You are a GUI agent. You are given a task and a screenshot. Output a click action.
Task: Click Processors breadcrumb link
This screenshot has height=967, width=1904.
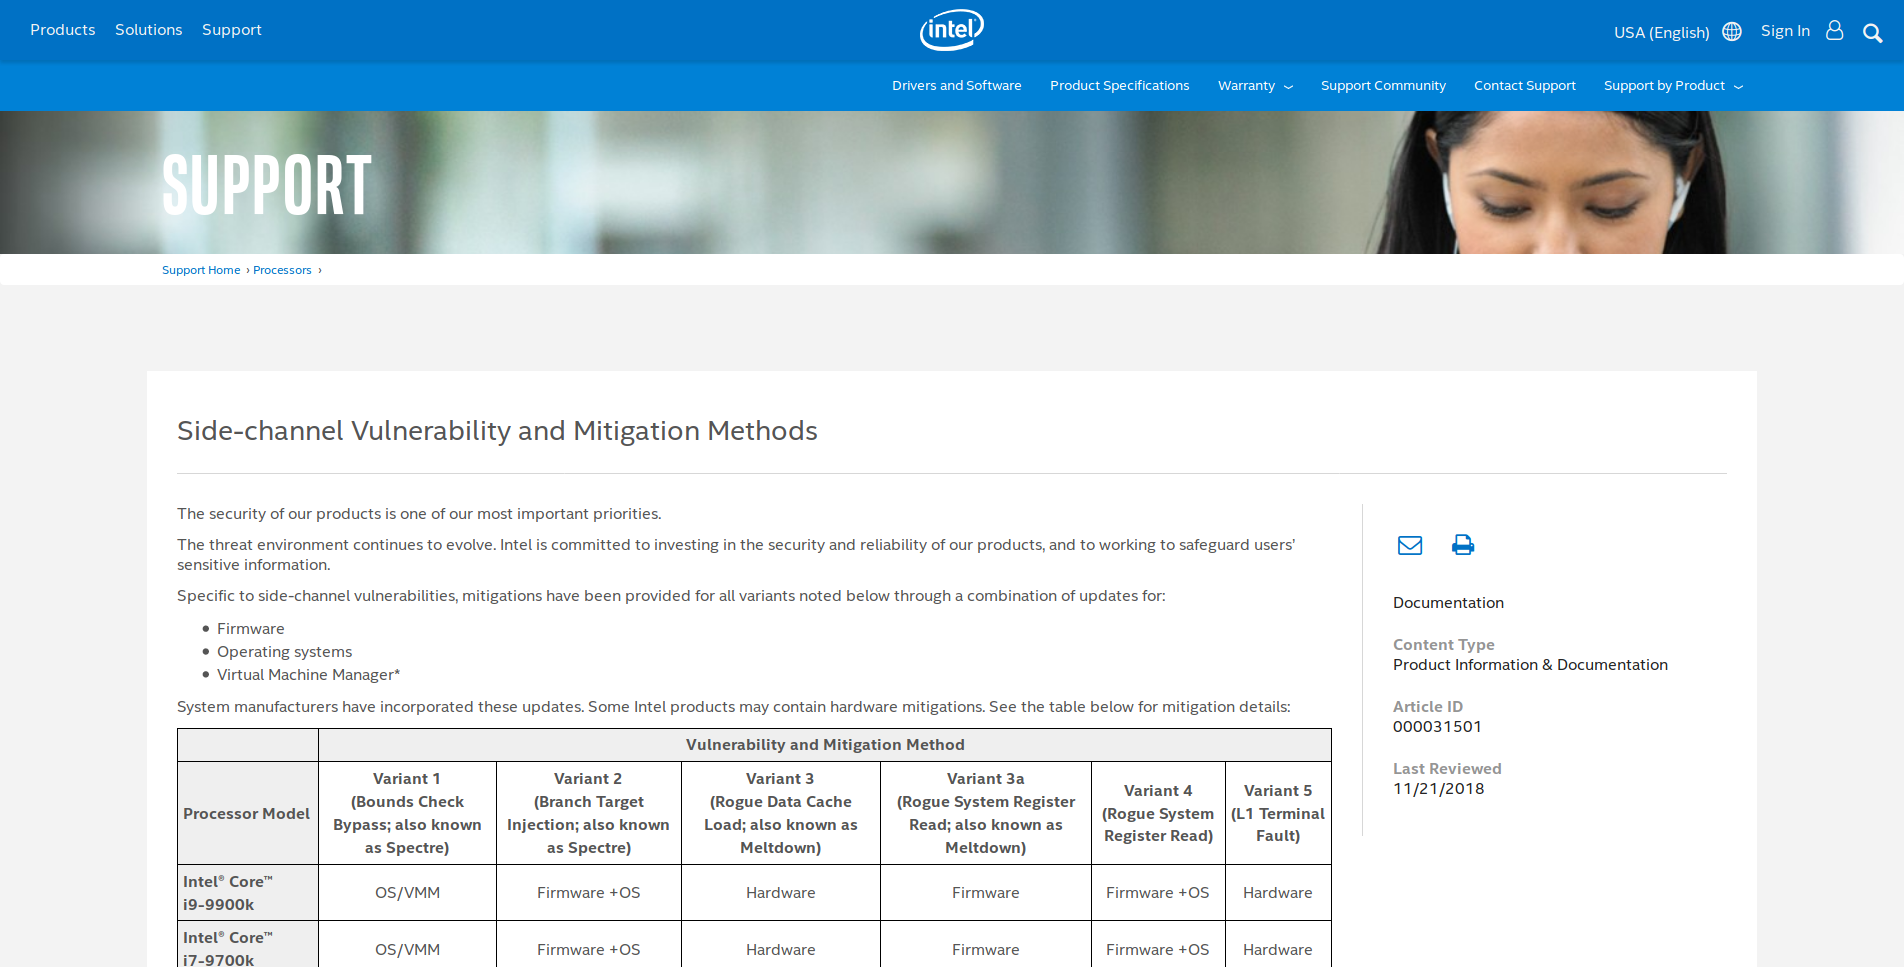click(x=282, y=270)
